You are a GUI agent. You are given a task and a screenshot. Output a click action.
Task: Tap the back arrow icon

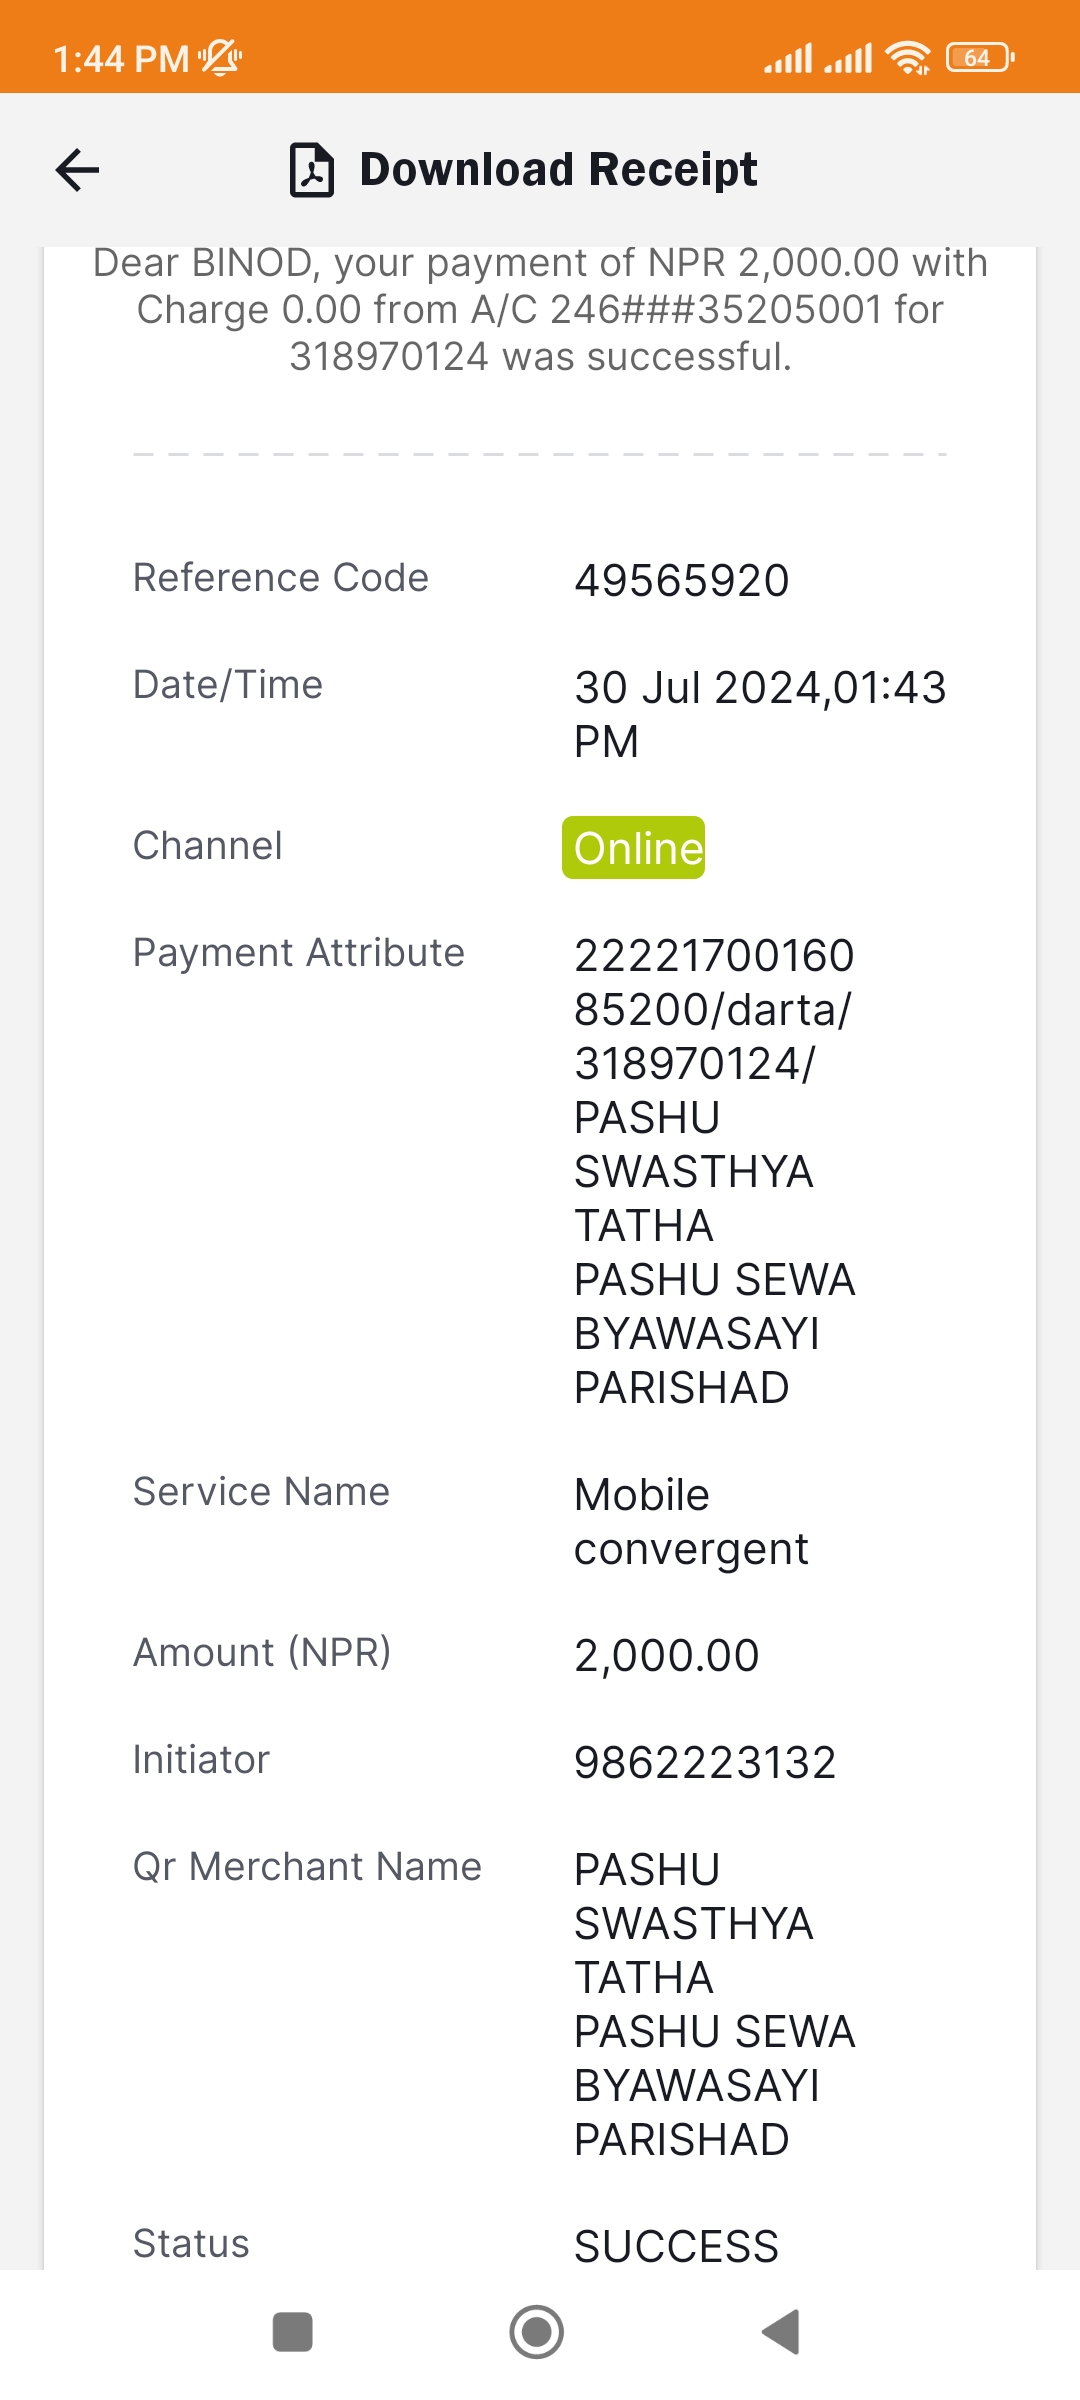click(x=77, y=170)
